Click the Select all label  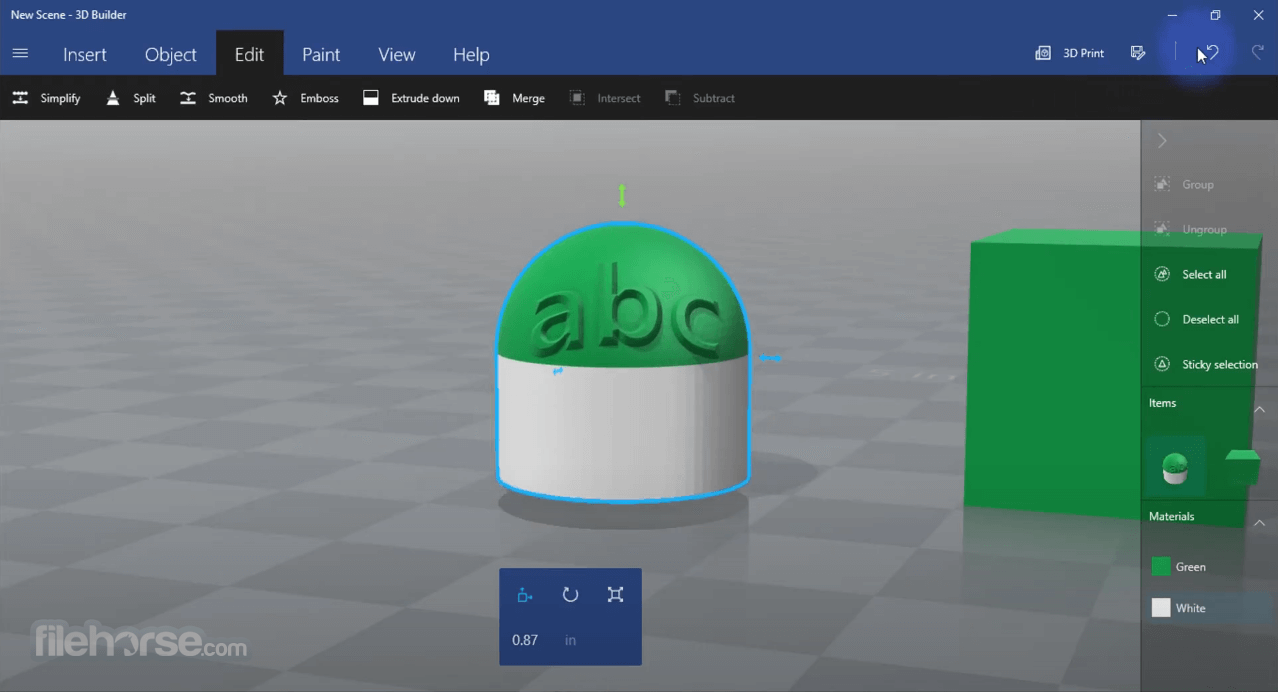pos(1204,275)
